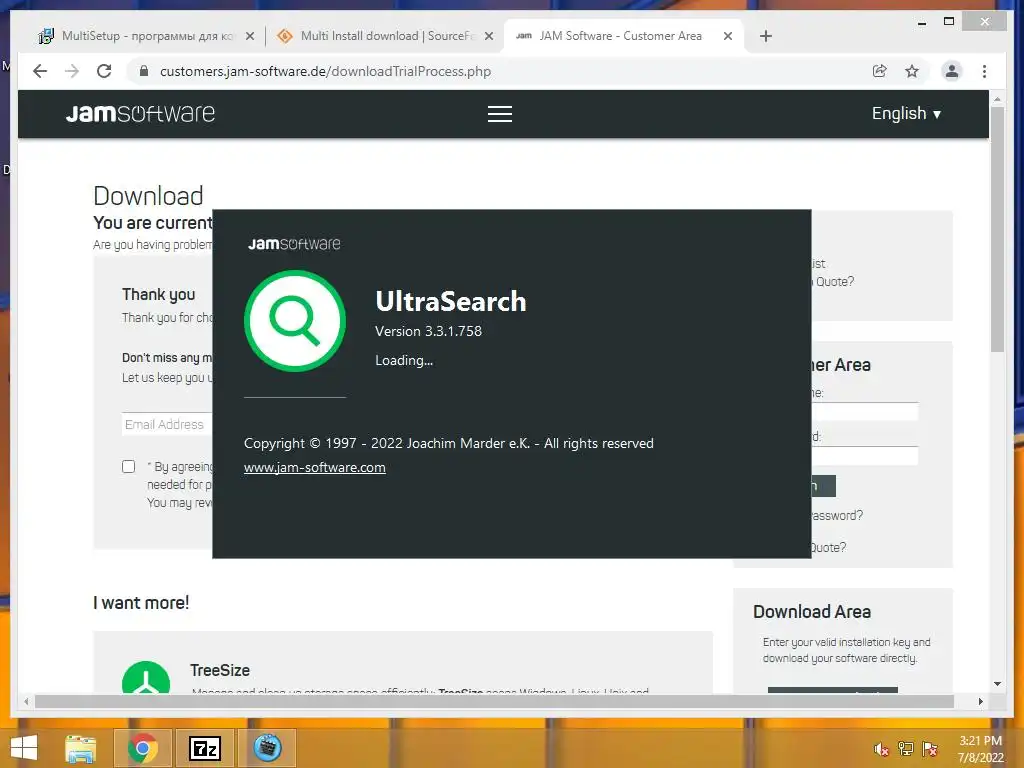The height and width of the screenshot is (768, 1024).
Task: View site security lock info
Action: [144, 71]
